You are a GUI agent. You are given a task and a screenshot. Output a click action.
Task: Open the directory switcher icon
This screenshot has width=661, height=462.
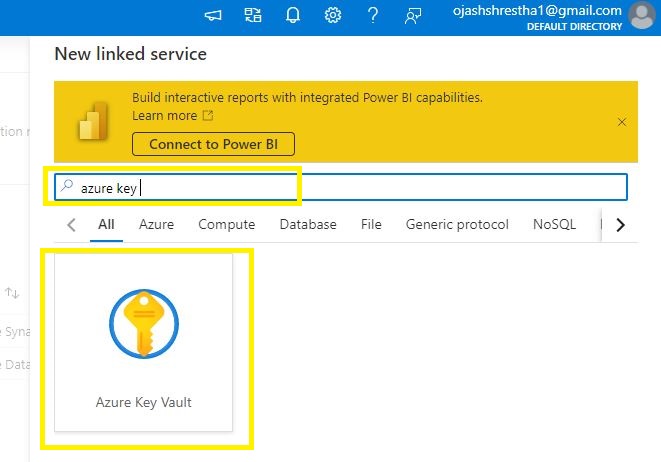253,15
